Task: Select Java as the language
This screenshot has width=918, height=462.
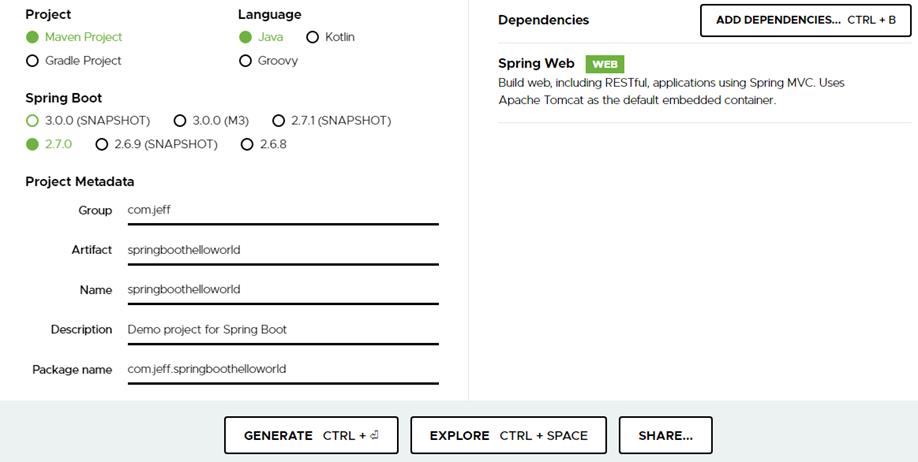Action: (x=246, y=37)
